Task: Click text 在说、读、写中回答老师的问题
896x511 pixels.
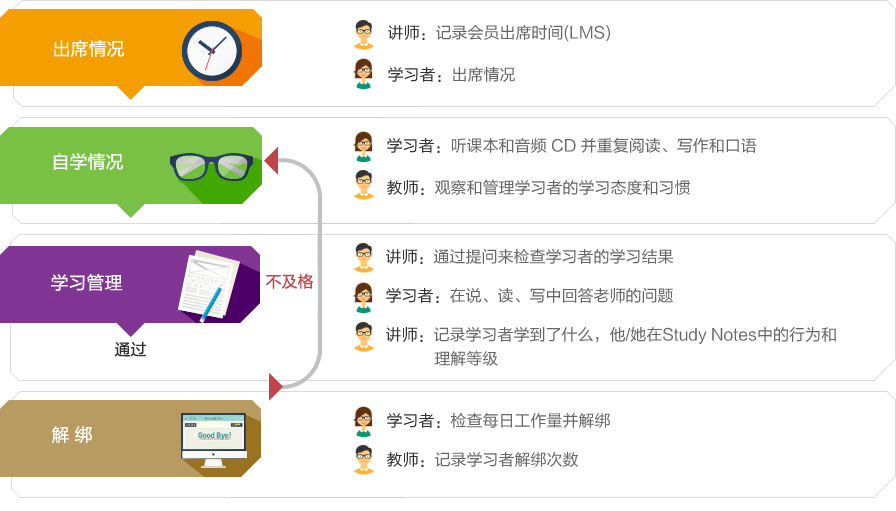Action: [x=561, y=296]
